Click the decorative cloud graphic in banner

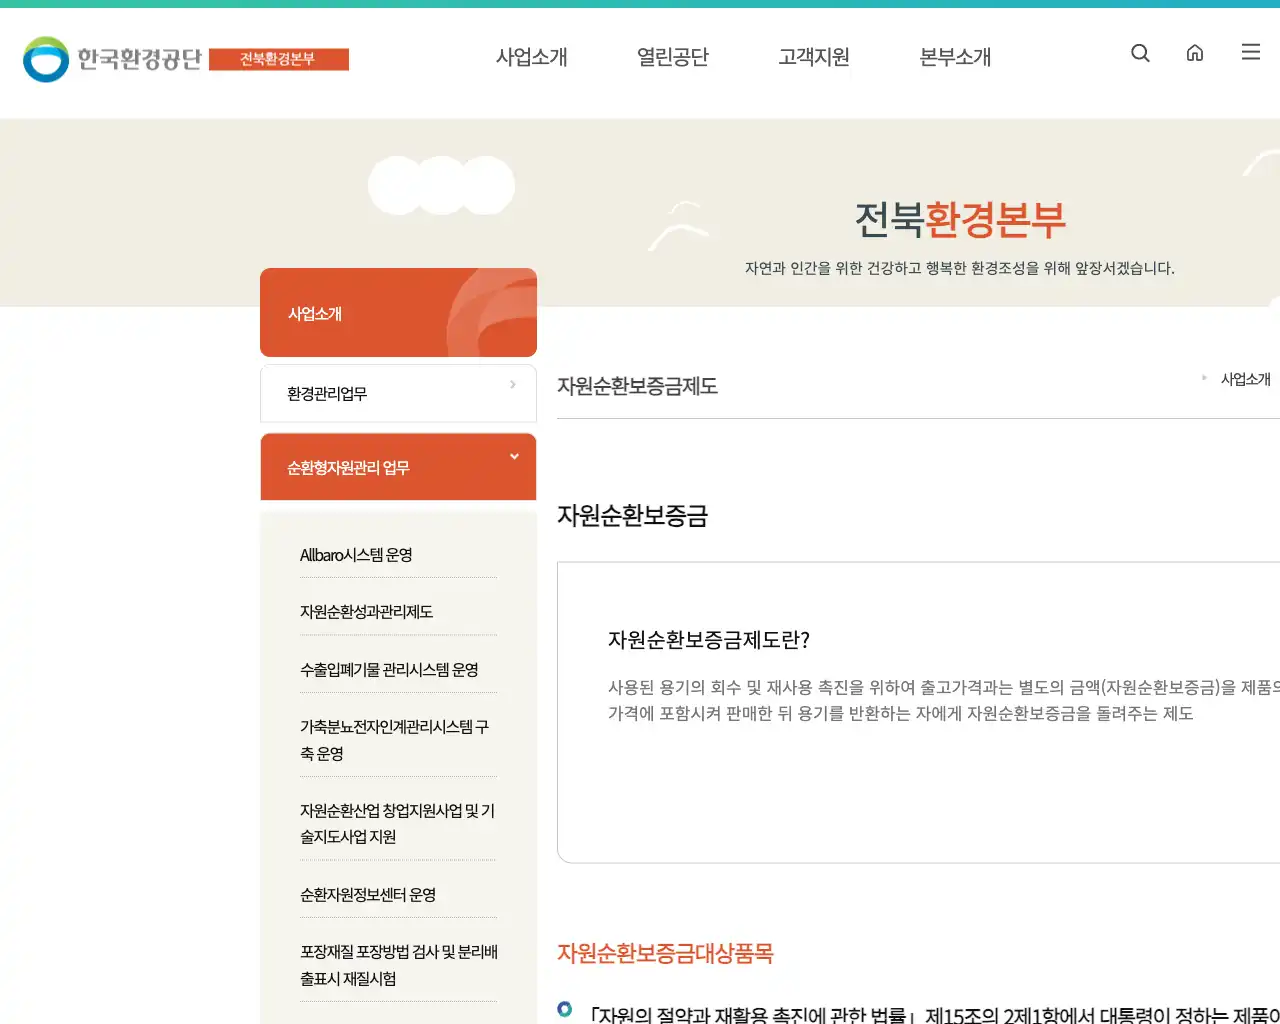pos(441,185)
